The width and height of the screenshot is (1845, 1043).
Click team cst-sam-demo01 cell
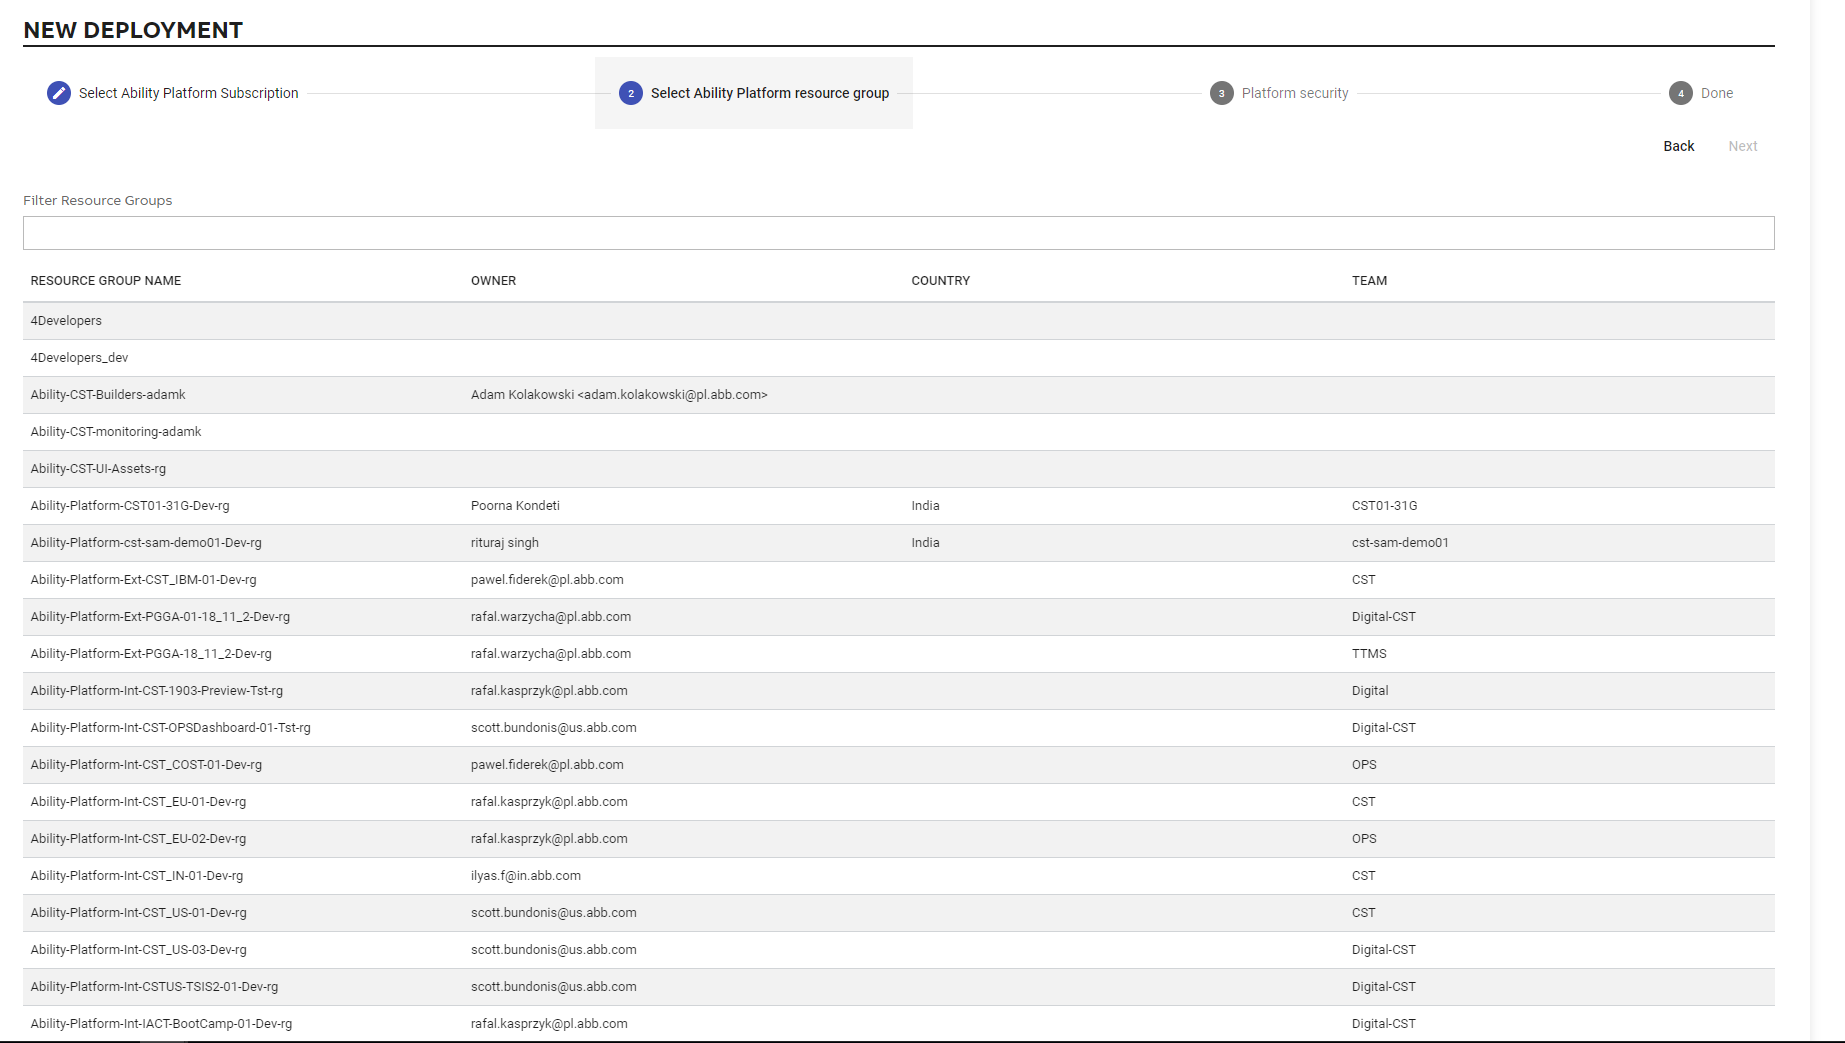pos(1400,543)
